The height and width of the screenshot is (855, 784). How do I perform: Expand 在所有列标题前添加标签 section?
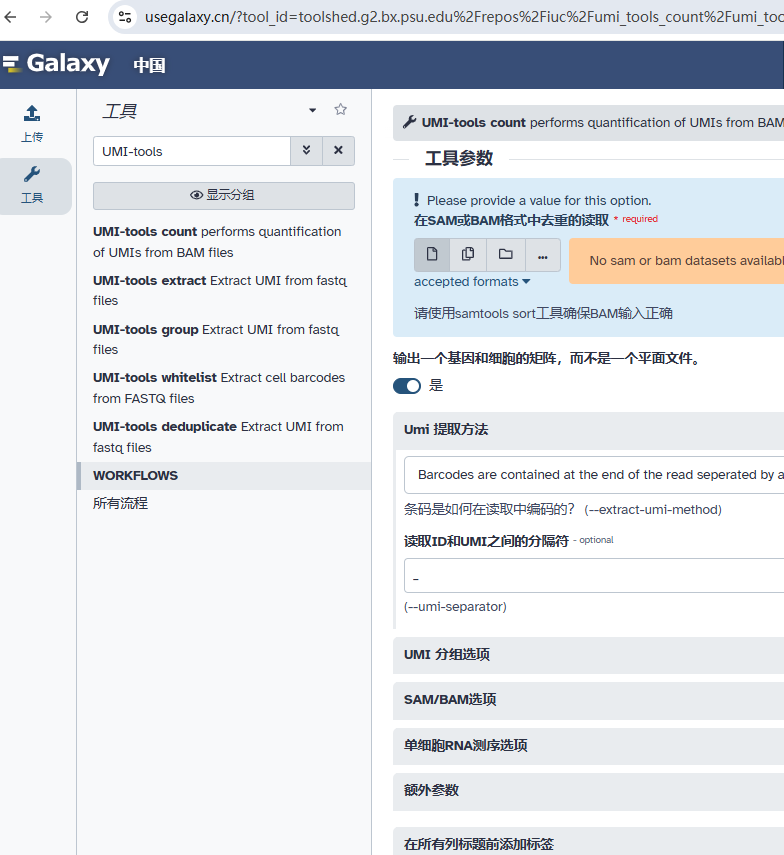(x=588, y=841)
